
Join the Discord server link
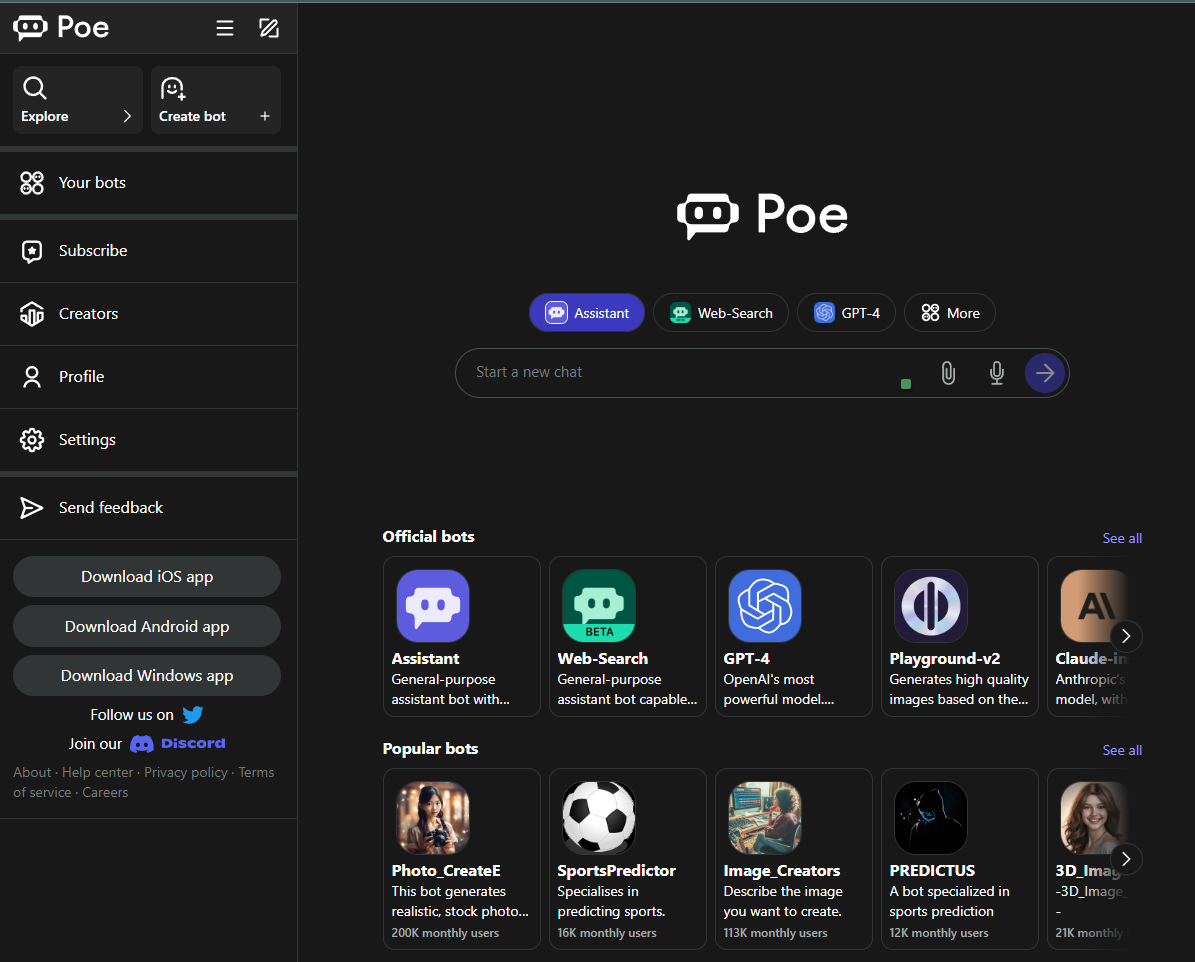tap(178, 743)
